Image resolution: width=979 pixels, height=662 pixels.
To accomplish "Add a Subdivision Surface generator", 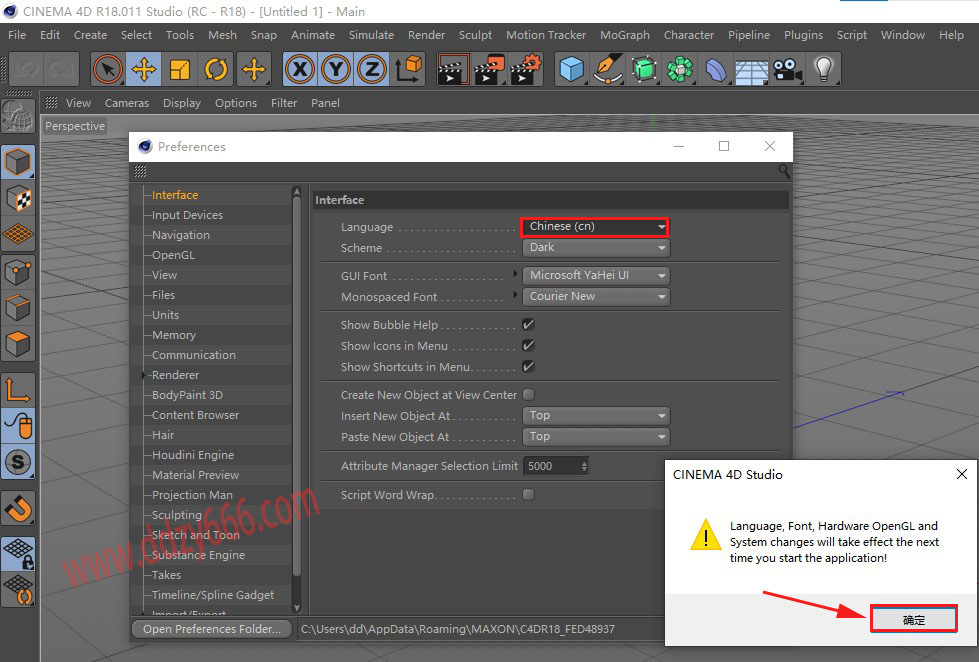I will [x=644, y=69].
